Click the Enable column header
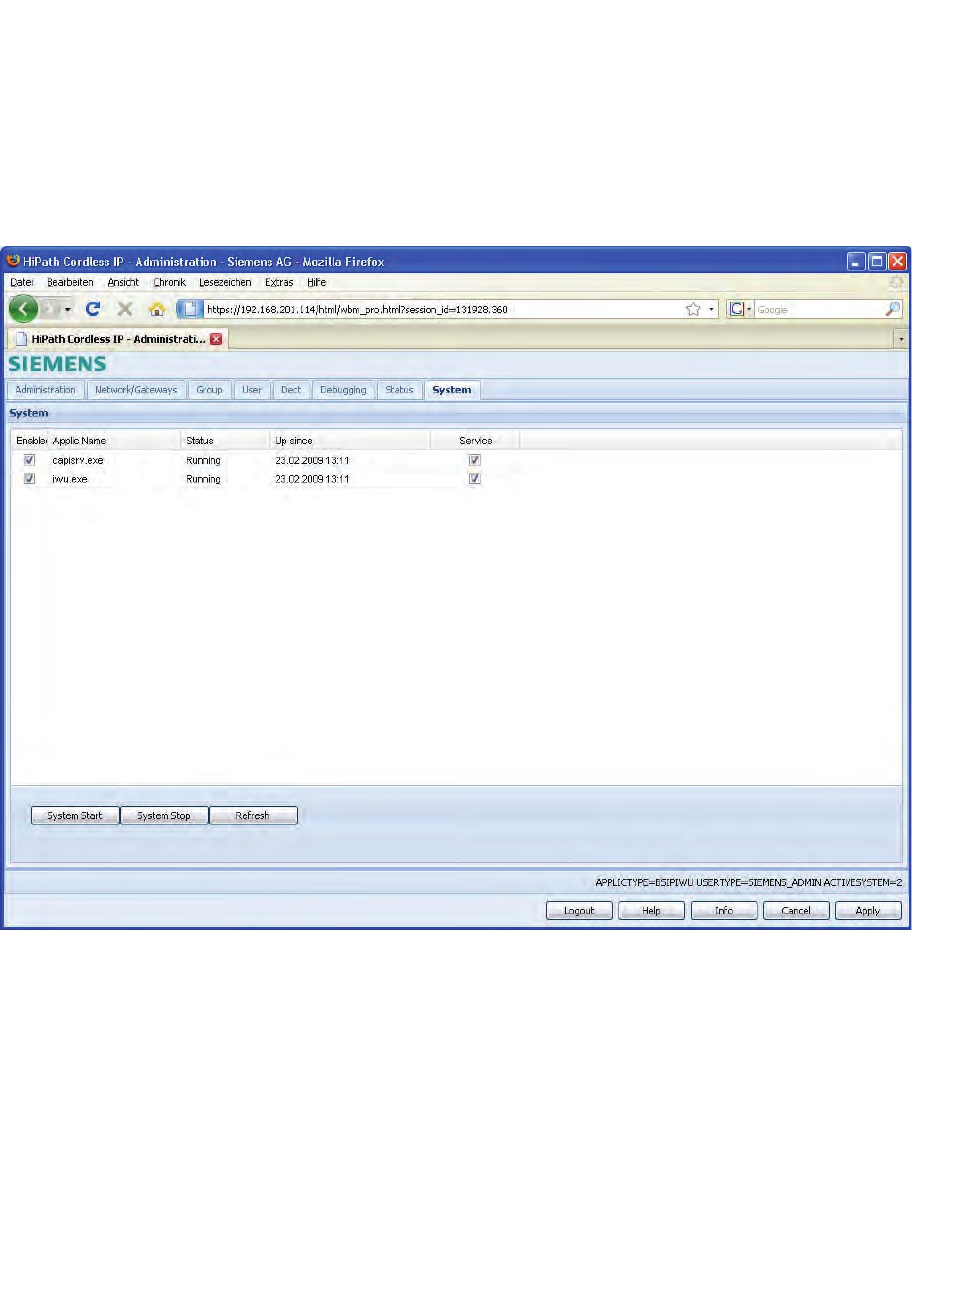This screenshot has width=968, height=1314. (30, 440)
